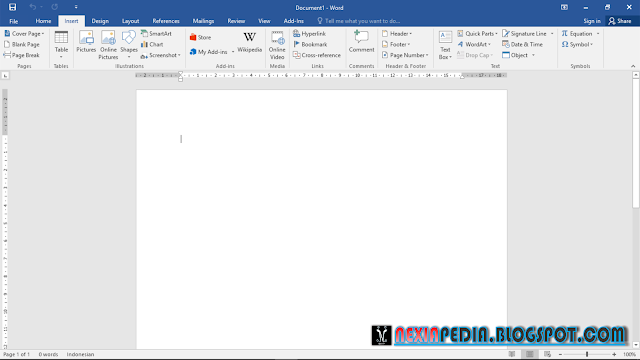Insert a Cover Page
This screenshot has width=640, height=360.
tap(24, 33)
